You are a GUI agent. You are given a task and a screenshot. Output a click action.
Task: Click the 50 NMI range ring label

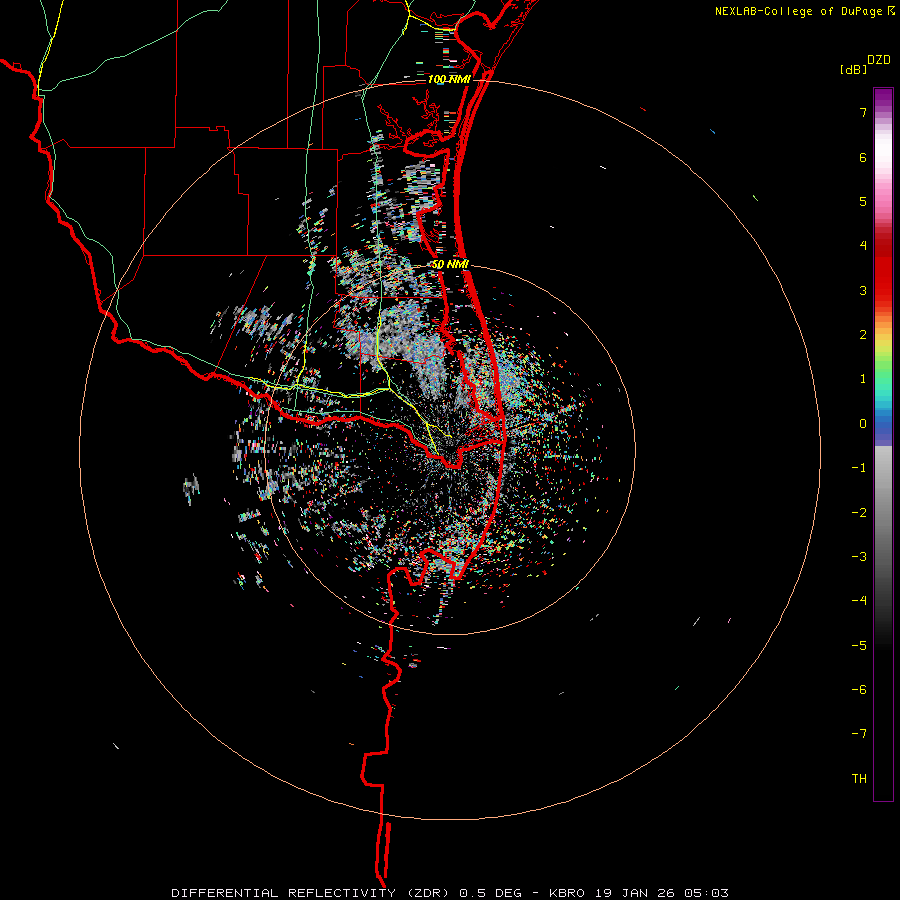click(450, 265)
